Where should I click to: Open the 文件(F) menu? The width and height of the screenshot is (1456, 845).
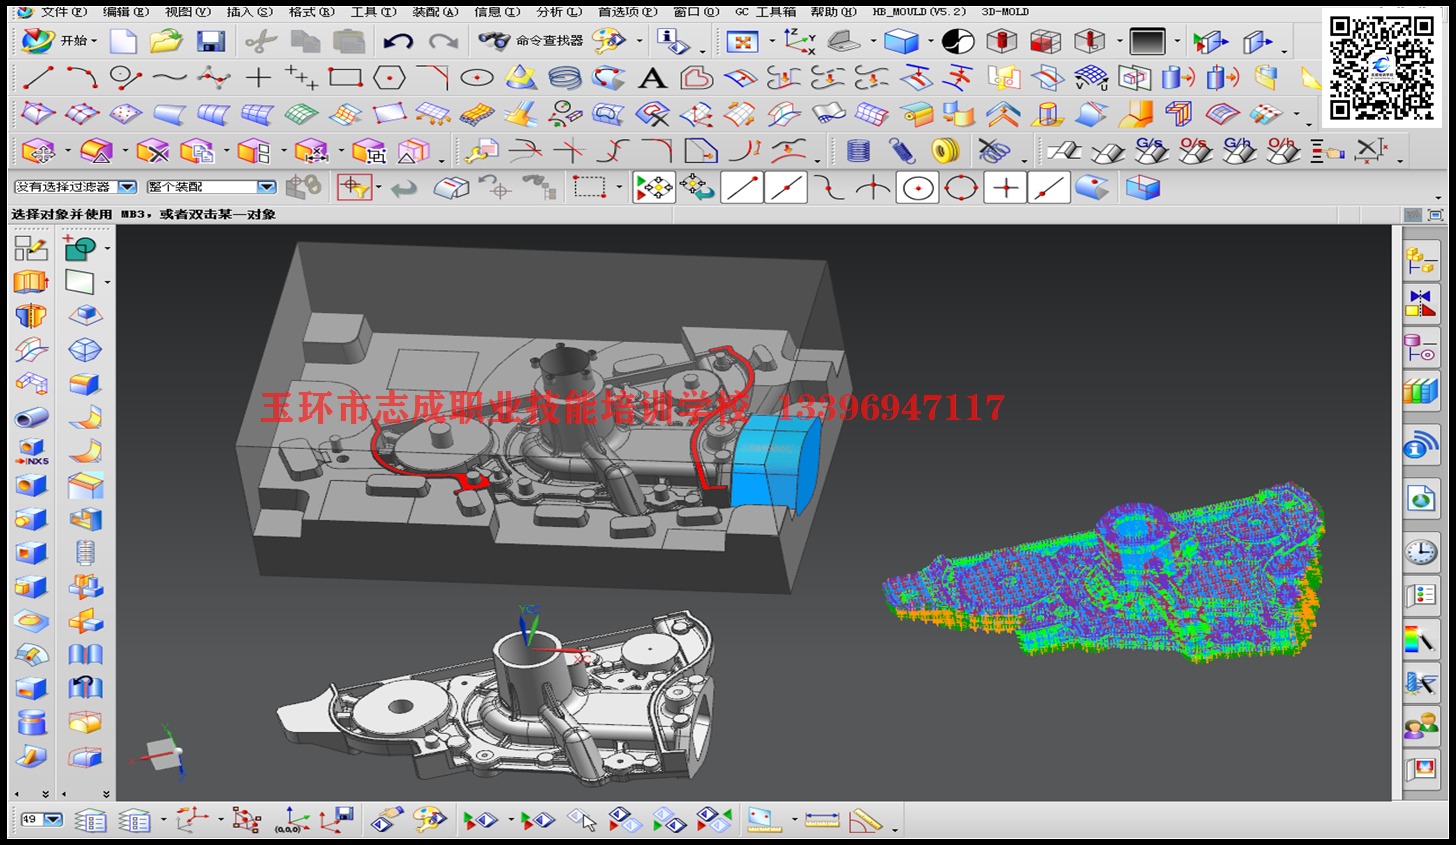coord(63,12)
